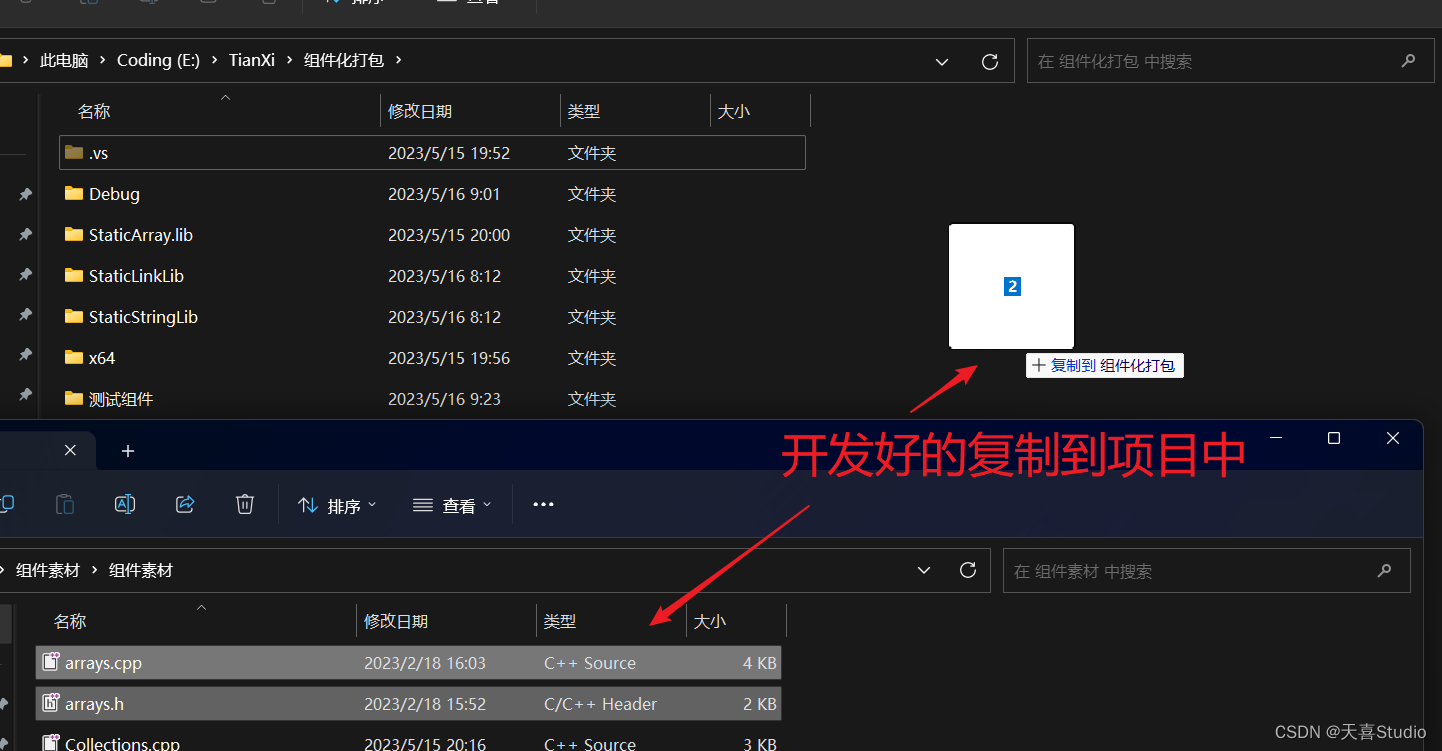Select the StaticStringLib folder name
1442x751 pixels.
point(143,316)
